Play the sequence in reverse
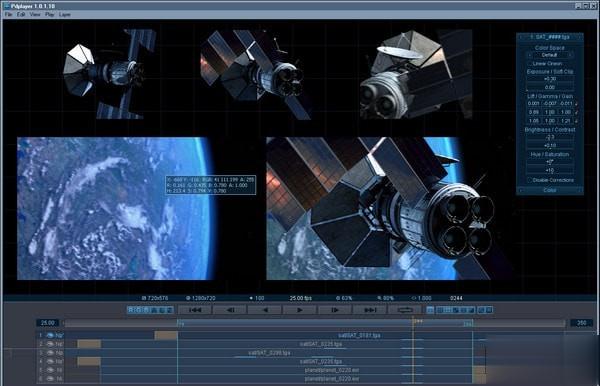Screen dimensions: 600x386 click(x=265, y=310)
